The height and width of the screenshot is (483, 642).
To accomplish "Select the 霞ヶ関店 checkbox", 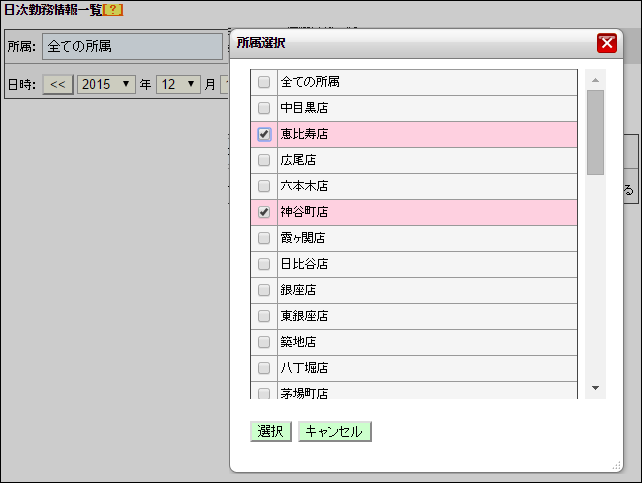I will [264, 238].
